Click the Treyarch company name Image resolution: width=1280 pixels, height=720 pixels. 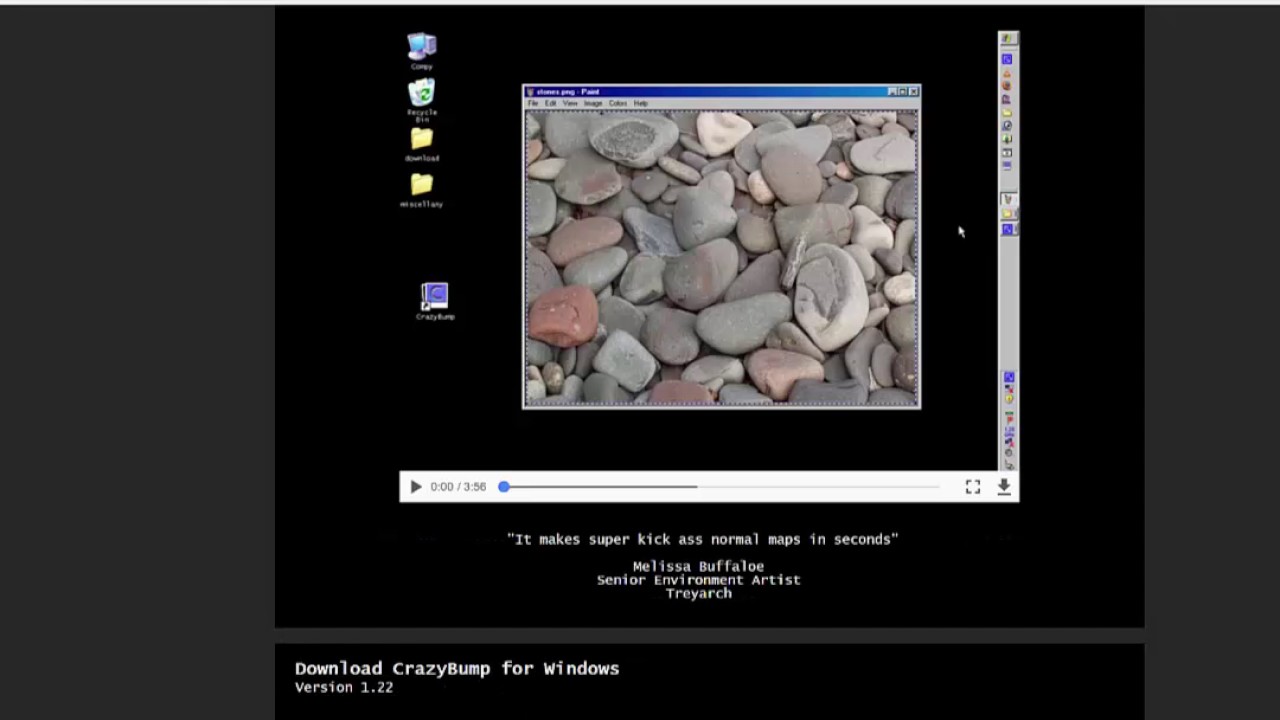[x=698, y=593]
